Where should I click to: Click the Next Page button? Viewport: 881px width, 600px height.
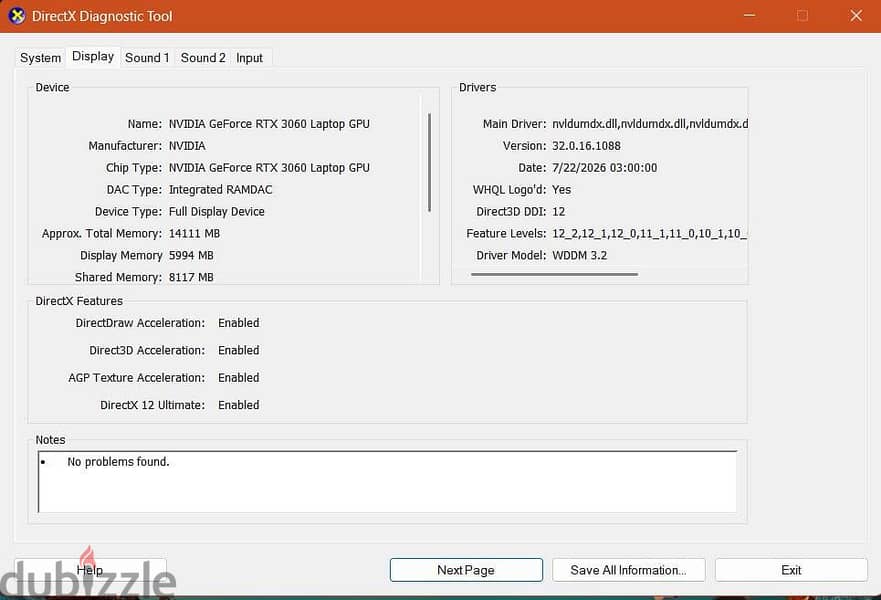pyautogui.click(x=466, y=570)
